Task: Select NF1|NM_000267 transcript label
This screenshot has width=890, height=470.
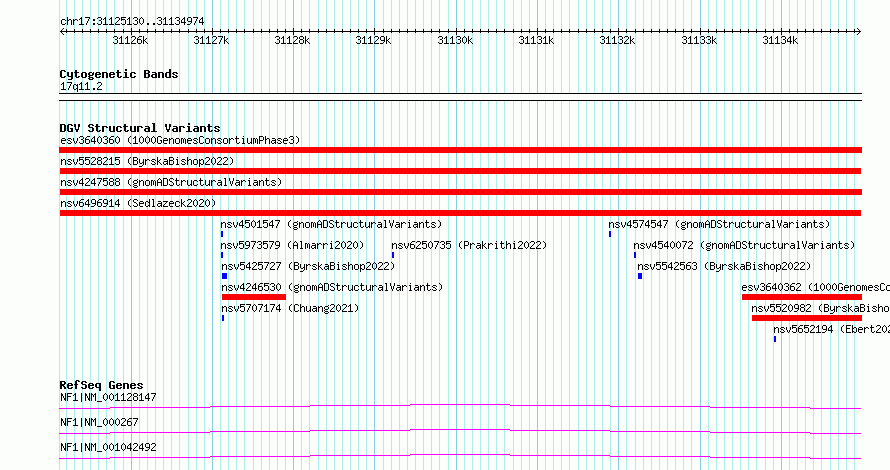Action: pyautogui.click(x=99, y=422)
